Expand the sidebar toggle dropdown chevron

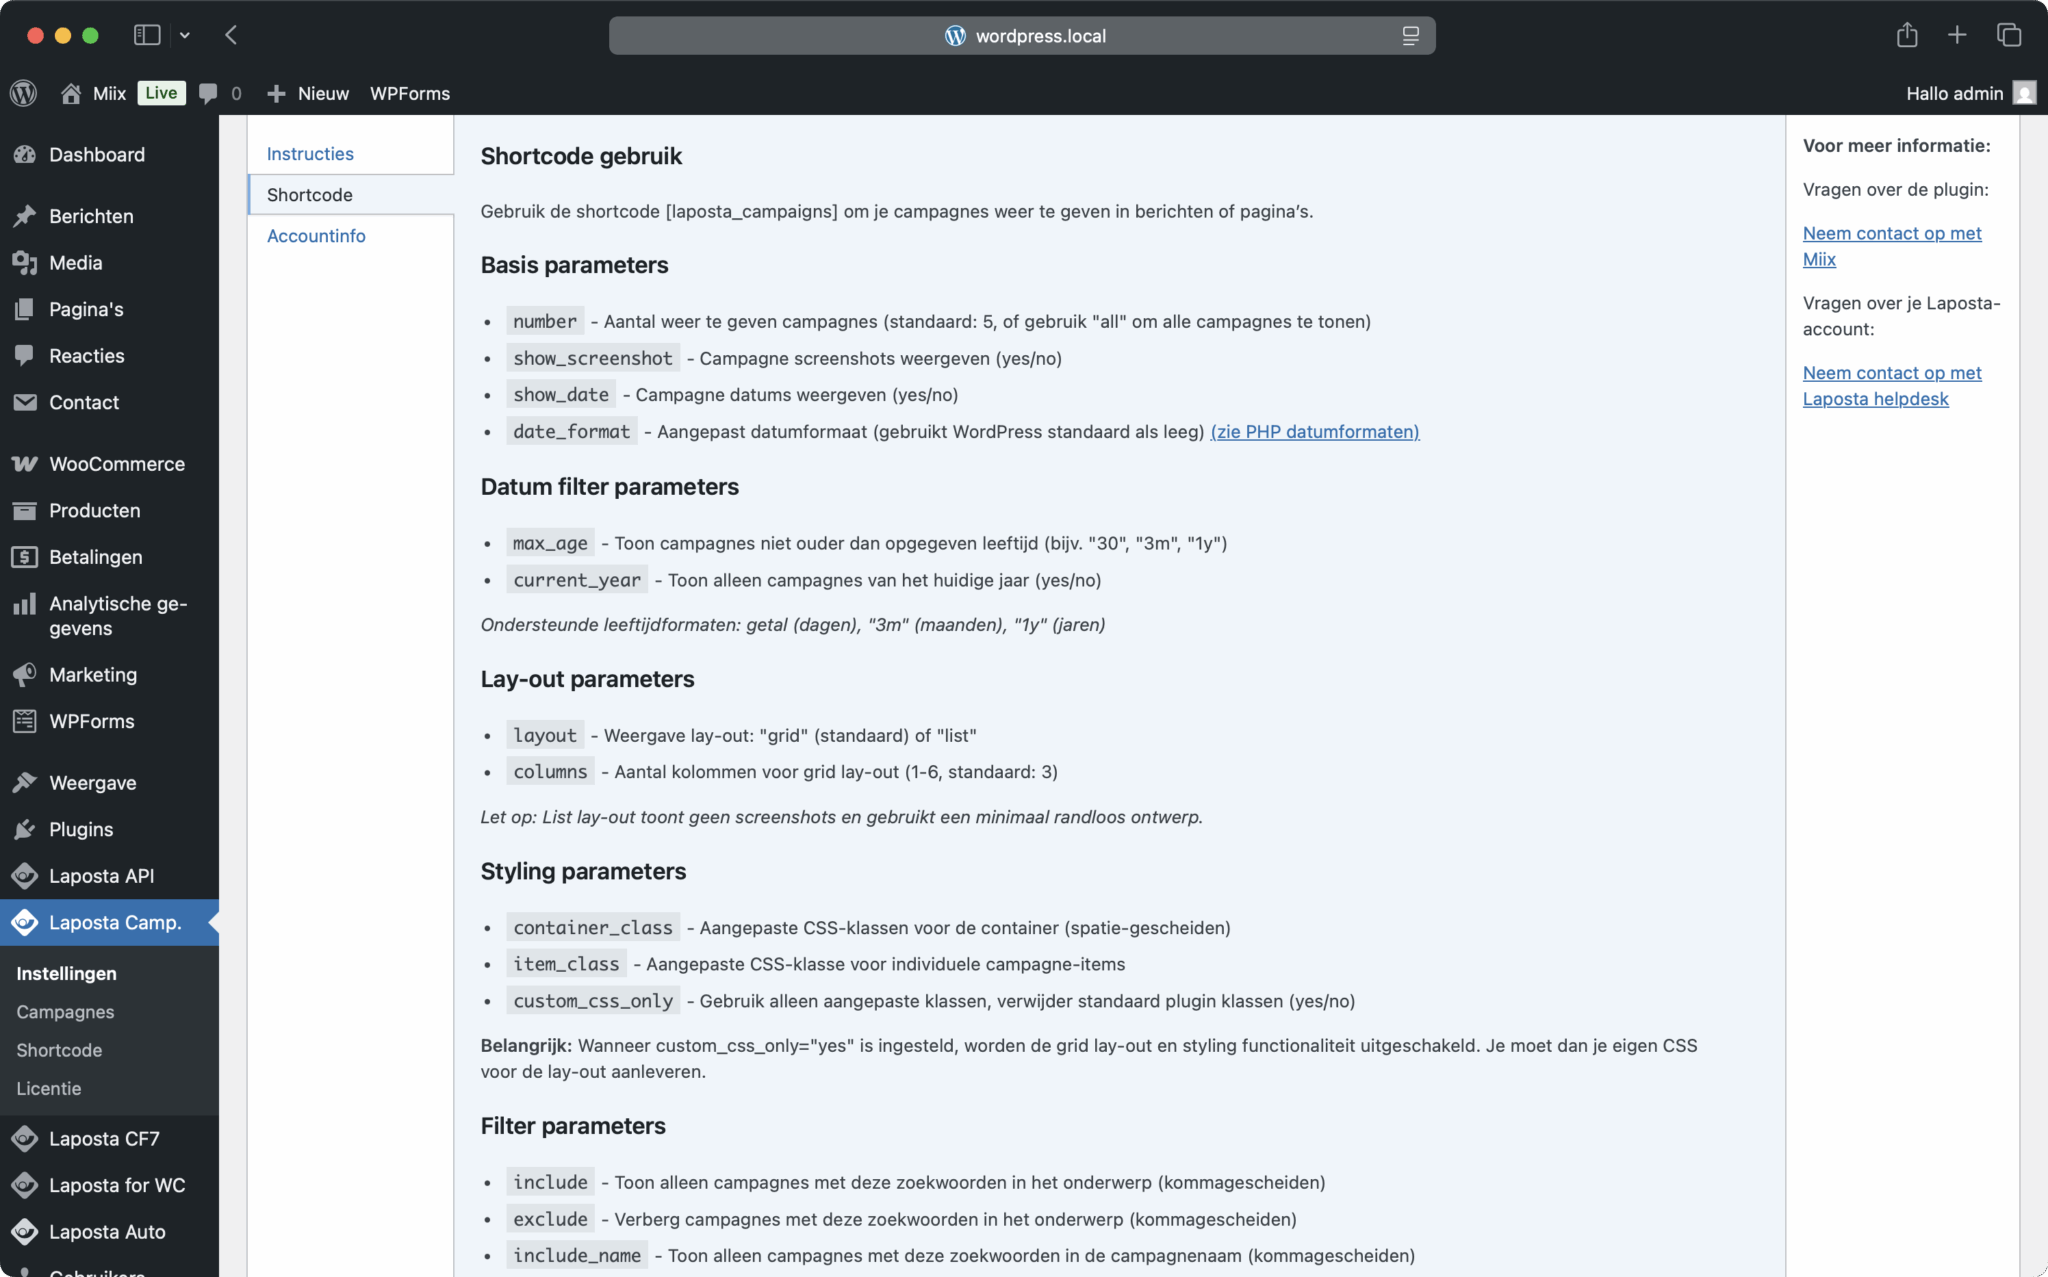[185, 35]
